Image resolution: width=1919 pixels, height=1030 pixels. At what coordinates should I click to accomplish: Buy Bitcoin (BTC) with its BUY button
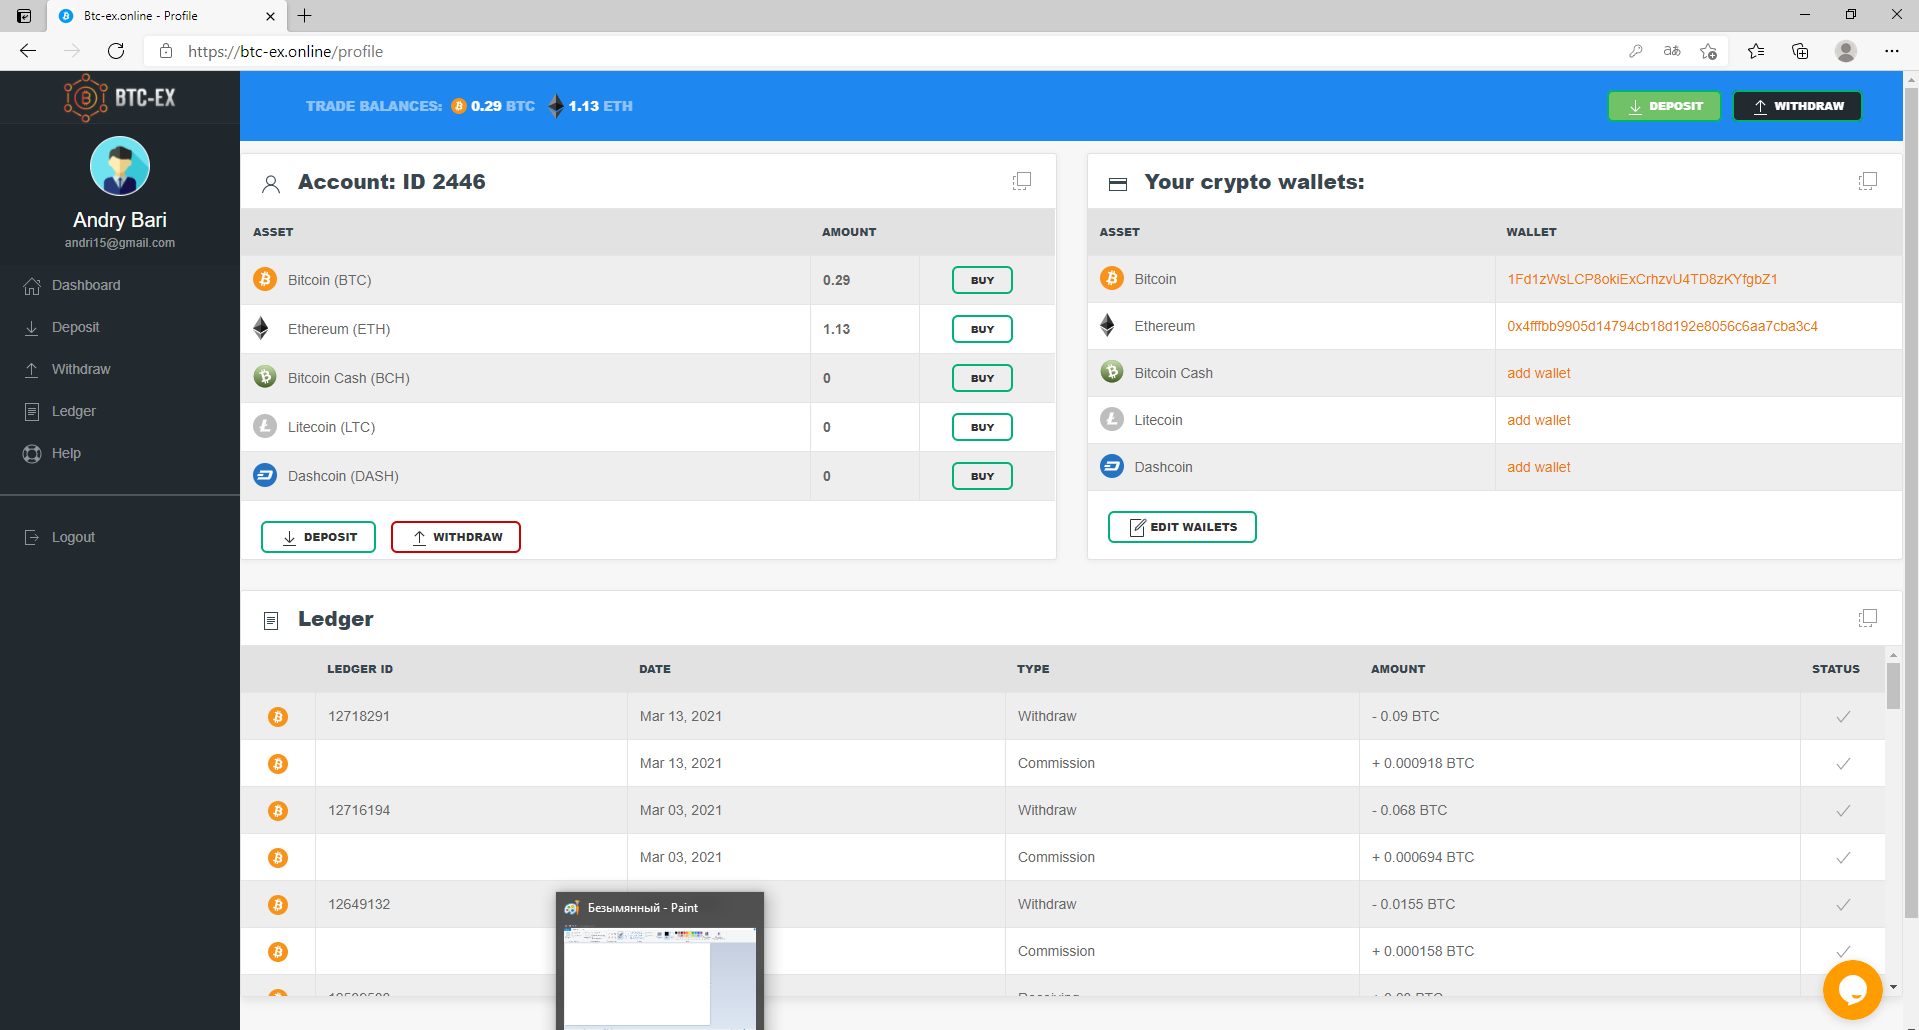tap(982, 280)
